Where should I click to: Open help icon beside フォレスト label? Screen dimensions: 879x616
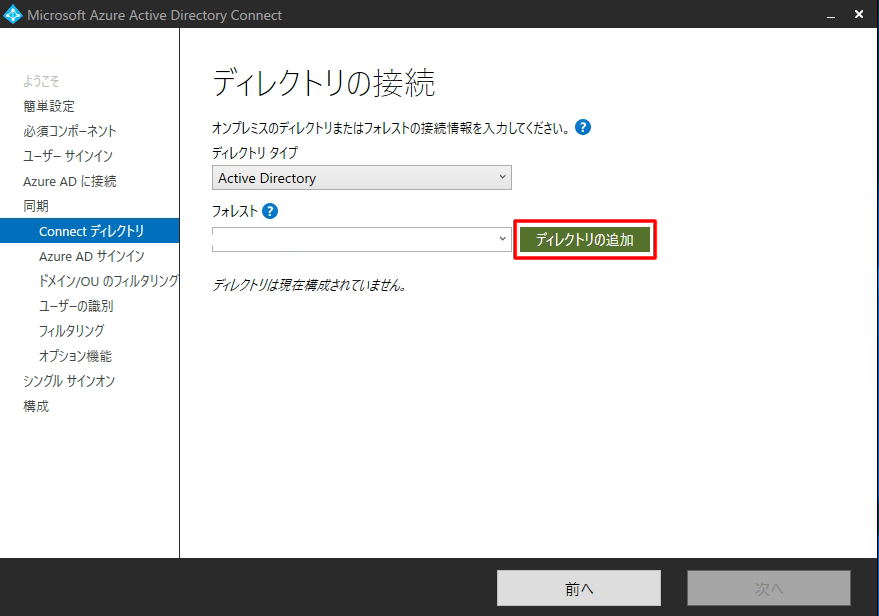(x=270, y=211)
